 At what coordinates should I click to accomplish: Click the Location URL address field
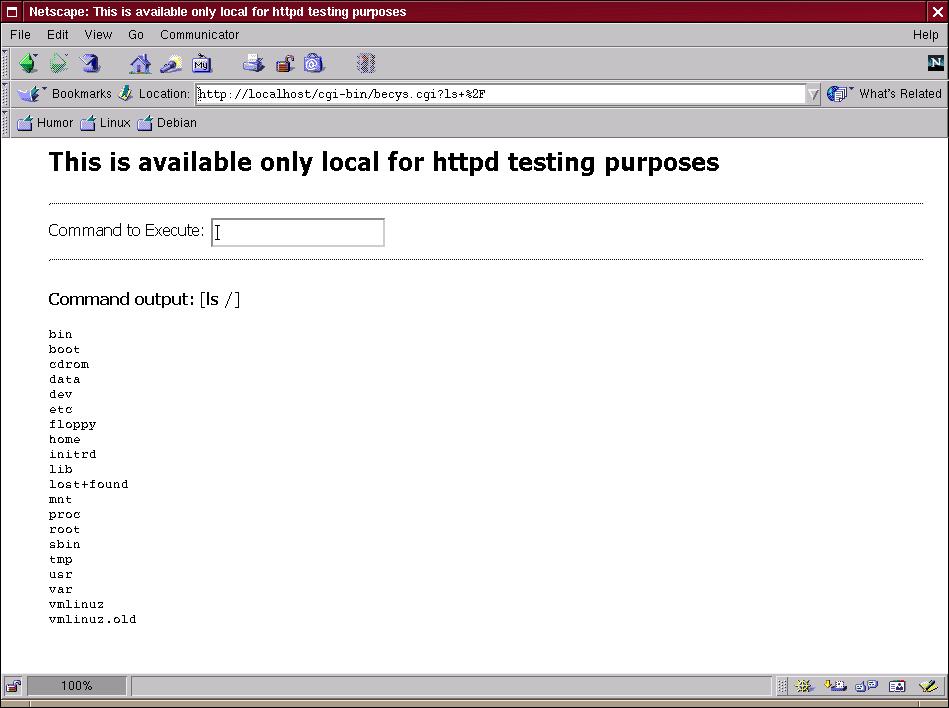[500, 94]
